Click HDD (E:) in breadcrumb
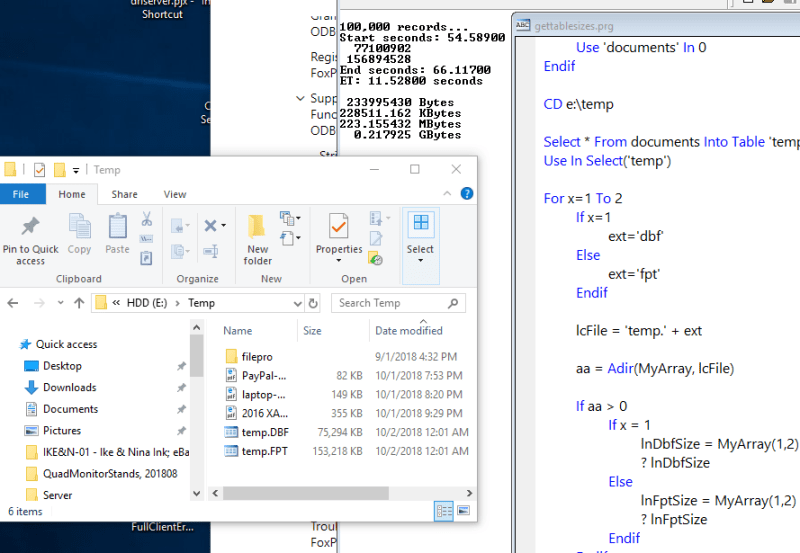 click(147, 303)
